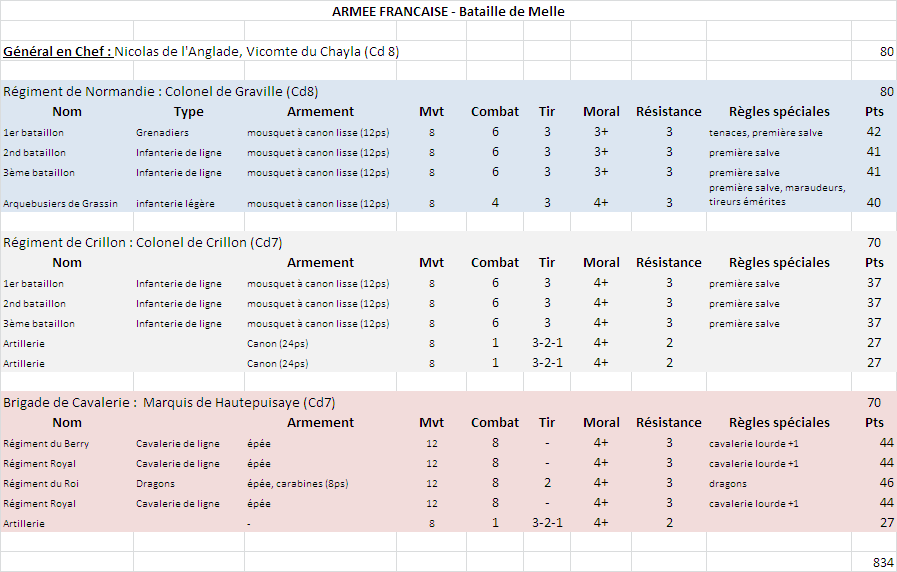Click 'Régiment de Crillon : Colonel de Crillon (Cd7)' header
This screenshot has height=572, width=897.
[x=142, y=243]
